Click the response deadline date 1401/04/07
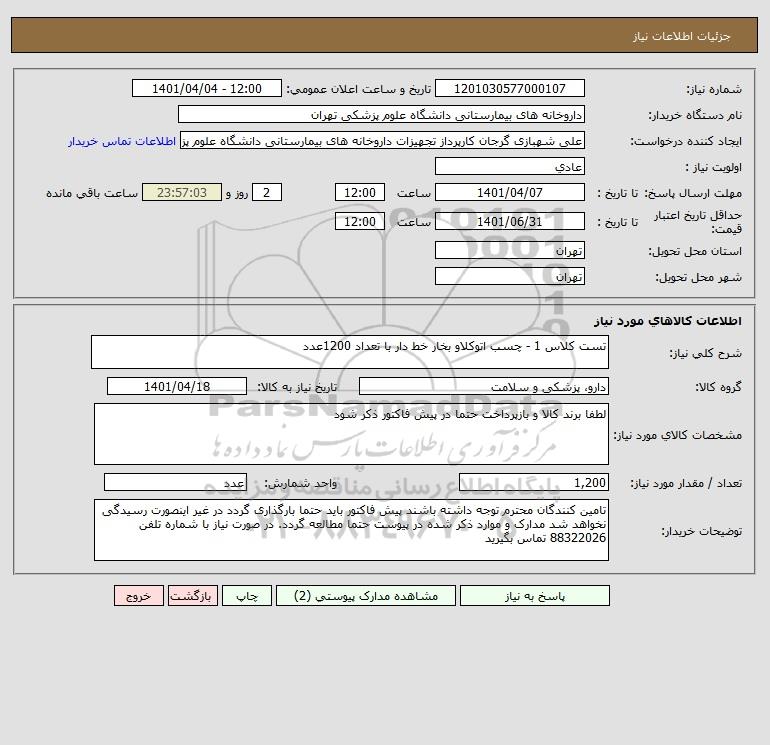The width and height of the screenshot is (770, 745). (510, 193)
